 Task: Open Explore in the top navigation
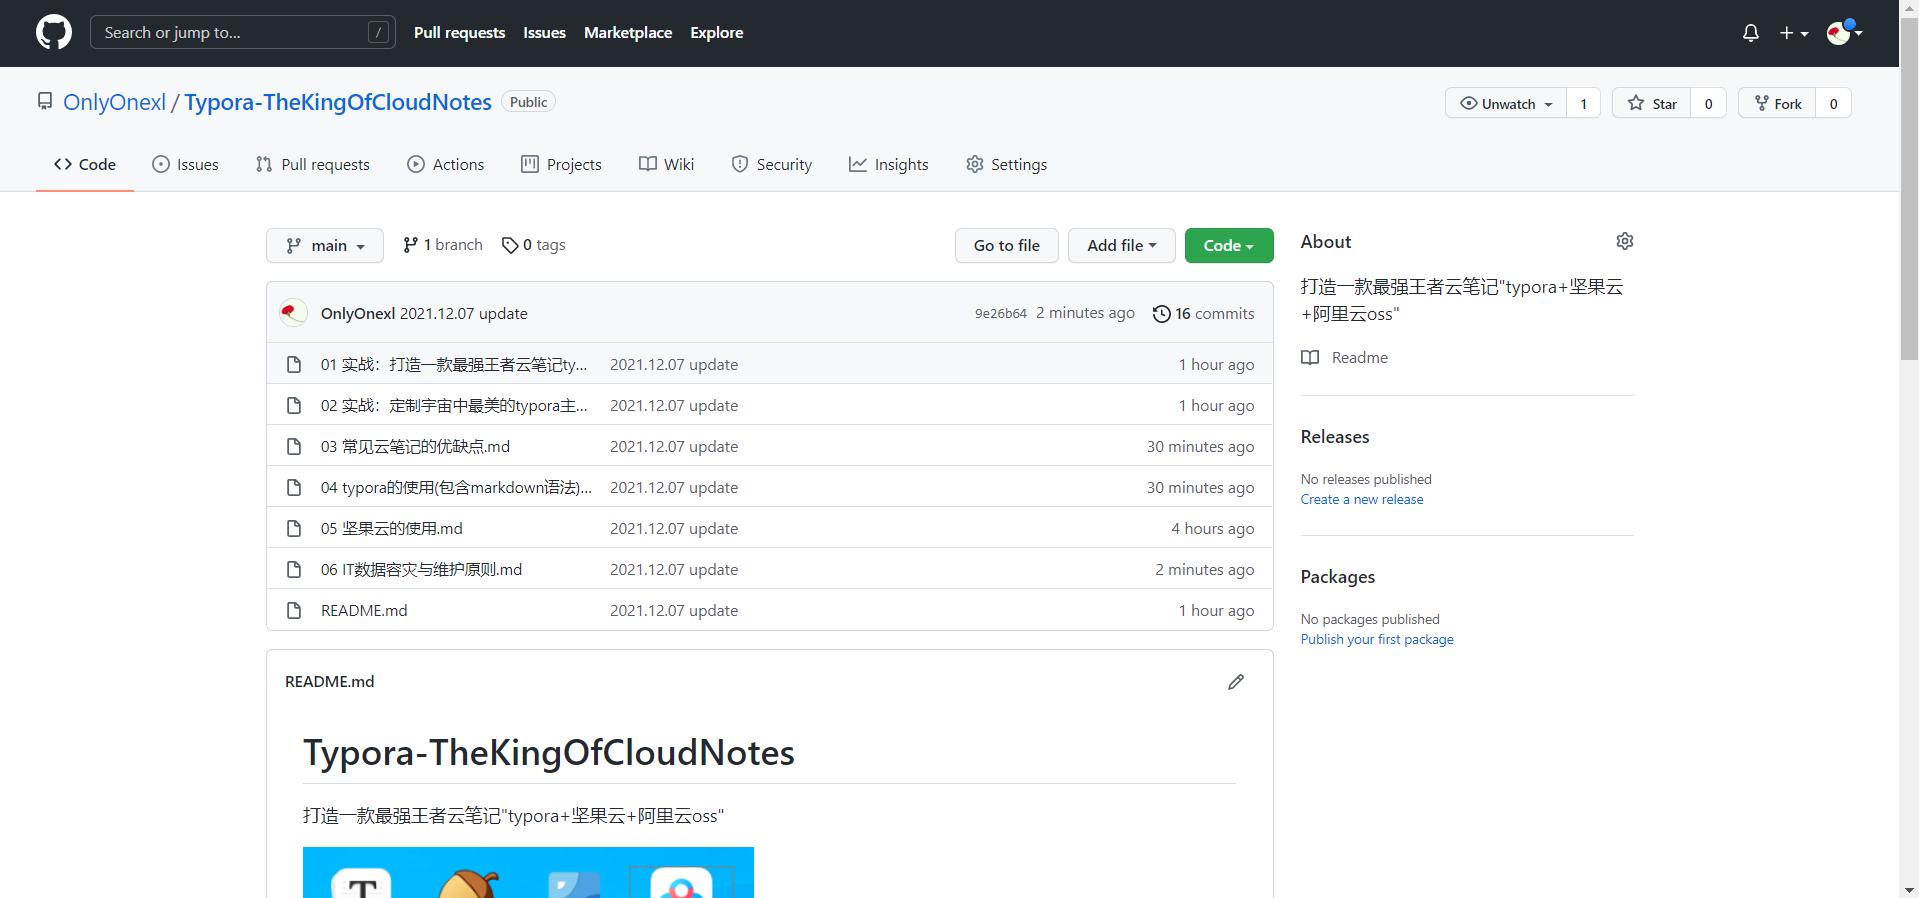point(717,32)
